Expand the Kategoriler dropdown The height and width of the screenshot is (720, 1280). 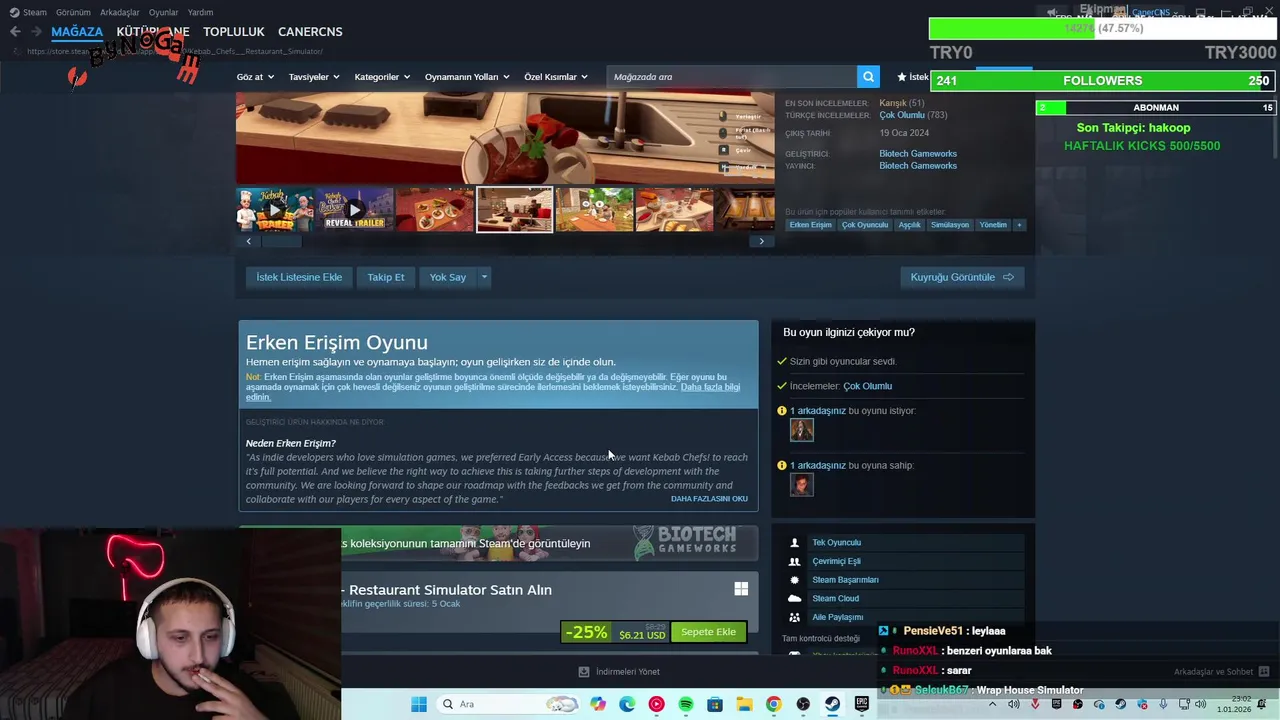click(382, 77)
